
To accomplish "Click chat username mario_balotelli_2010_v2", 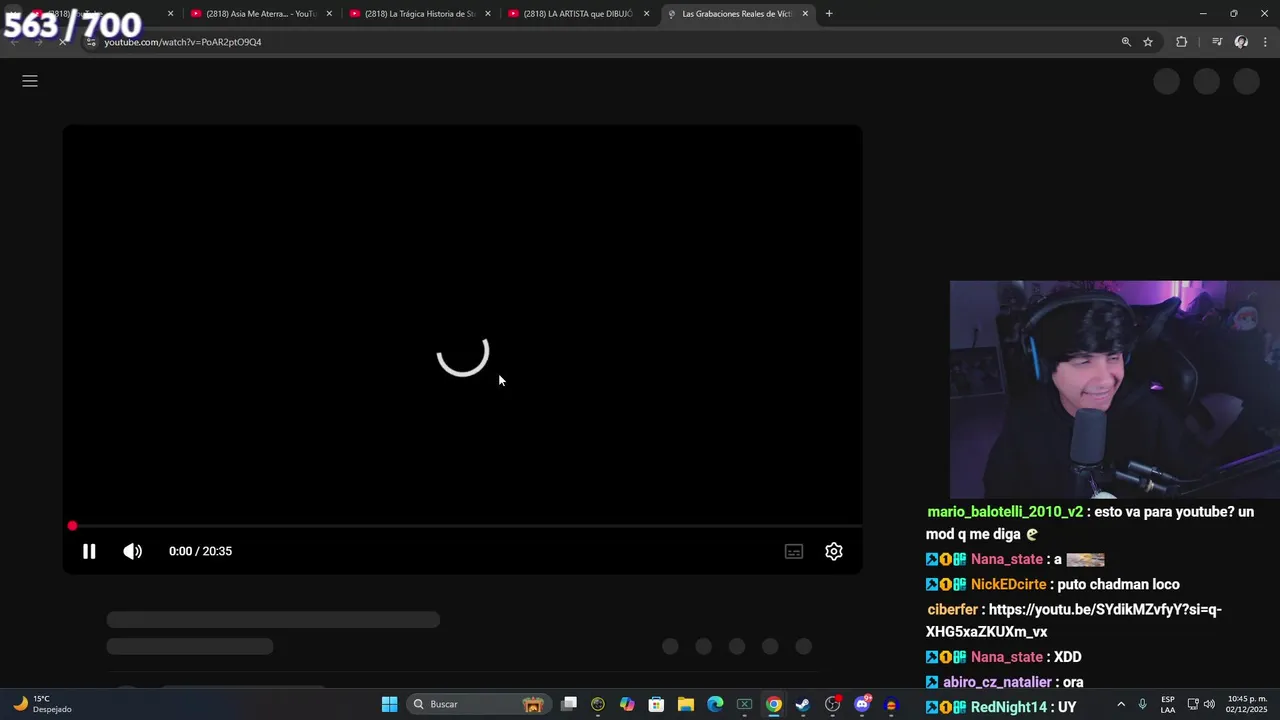I will pyautogui.click(x=1005, y=511).
